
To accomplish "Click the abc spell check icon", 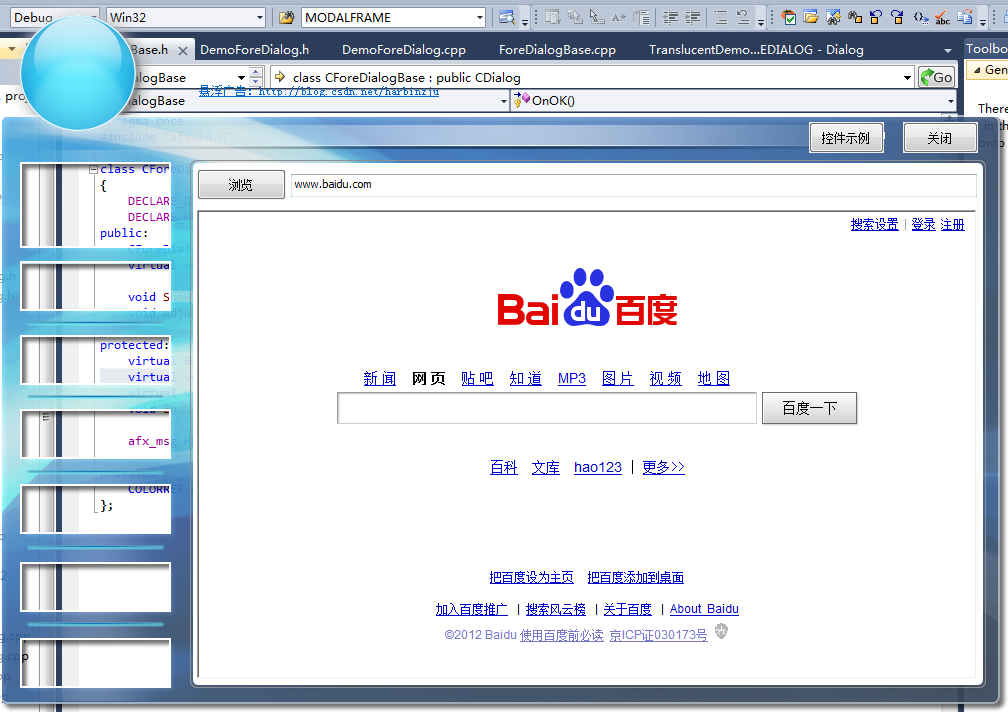I will point(942,18).
